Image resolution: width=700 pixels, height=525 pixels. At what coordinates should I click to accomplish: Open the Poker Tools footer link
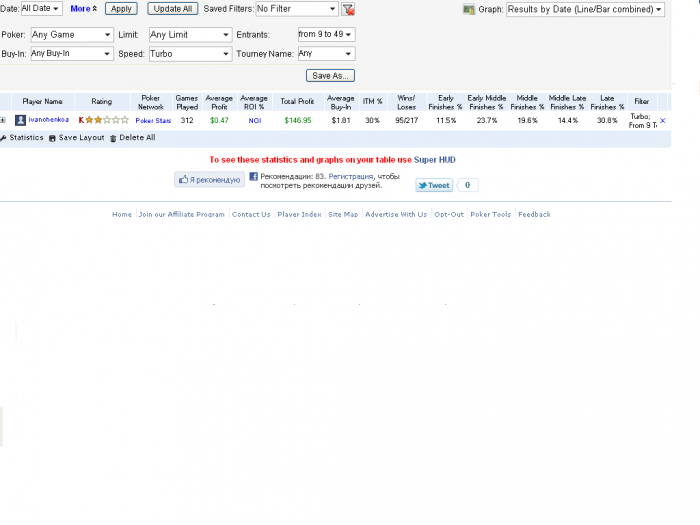(491, 214)
